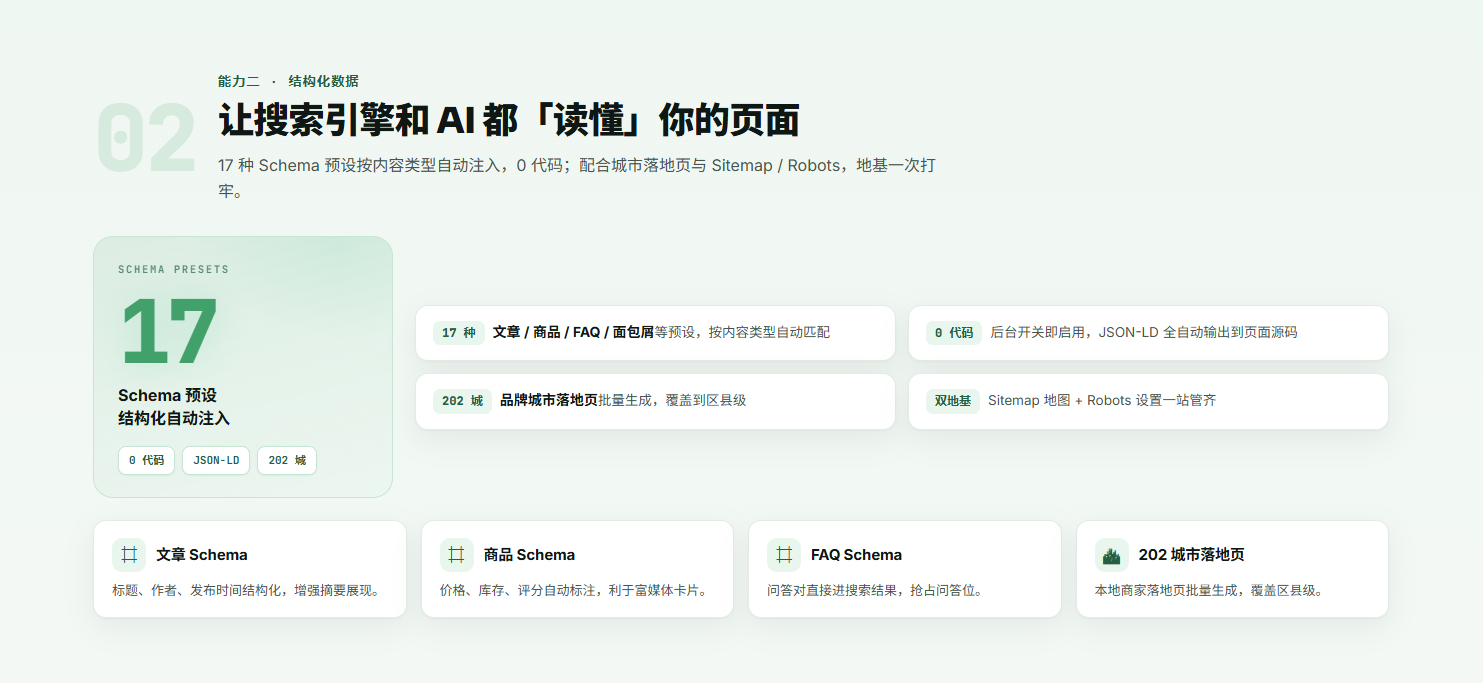Image resolution: width=1483 pixels, height=683 pixels.
Task: Select the 0 代码 chip under 结构化自动注入
Action: pos(146,461)
